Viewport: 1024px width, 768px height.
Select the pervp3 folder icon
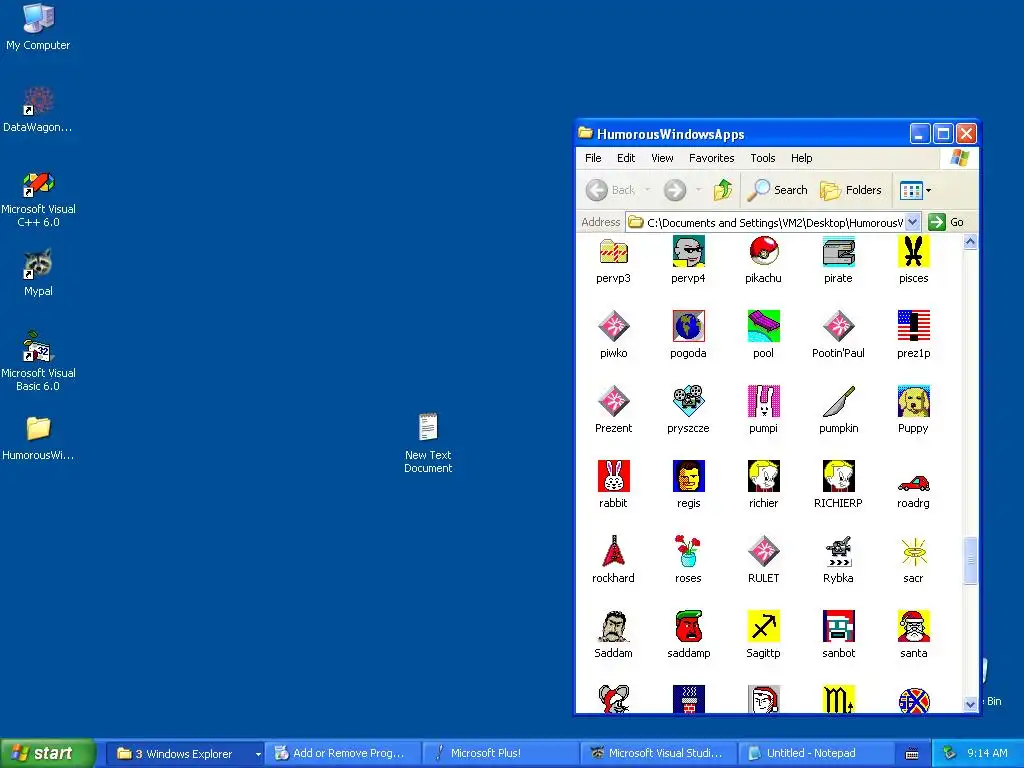click(613, 252)
